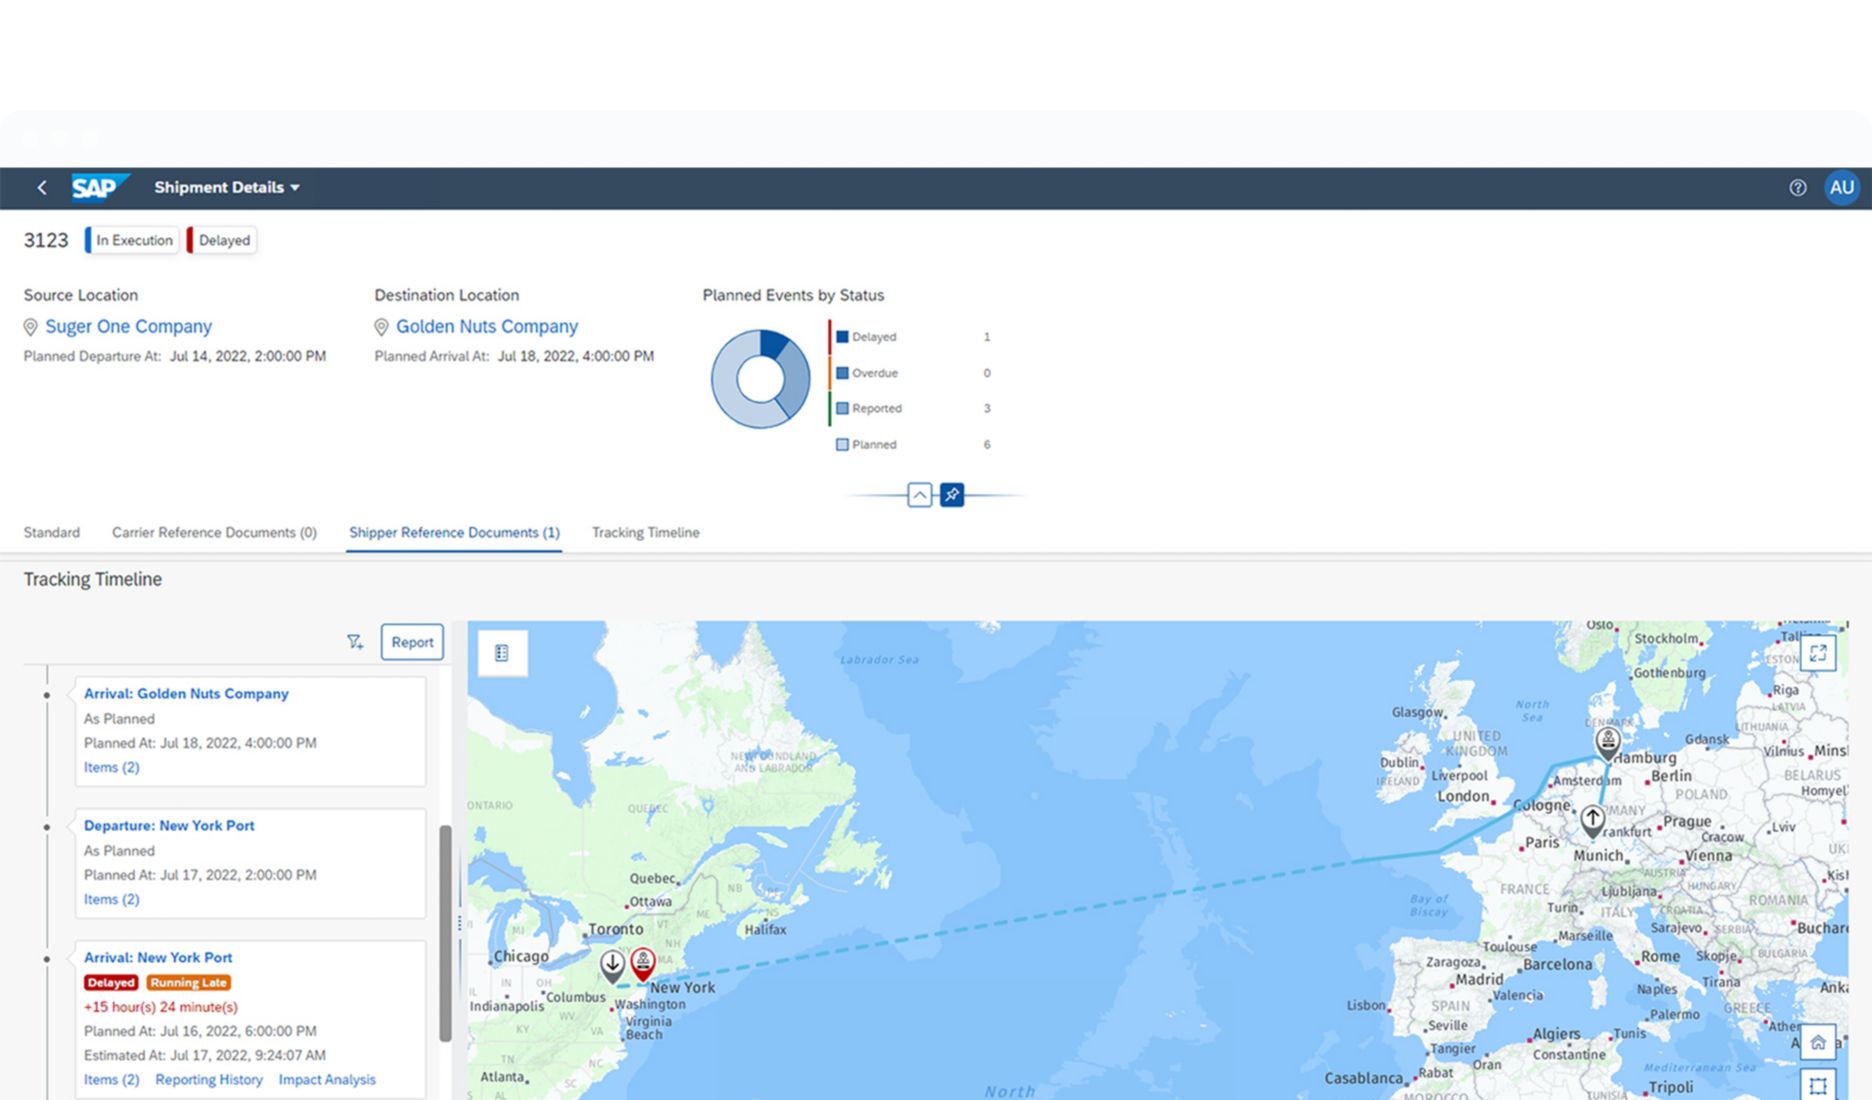Open the AU user avatar menu

pos(1842,187)
